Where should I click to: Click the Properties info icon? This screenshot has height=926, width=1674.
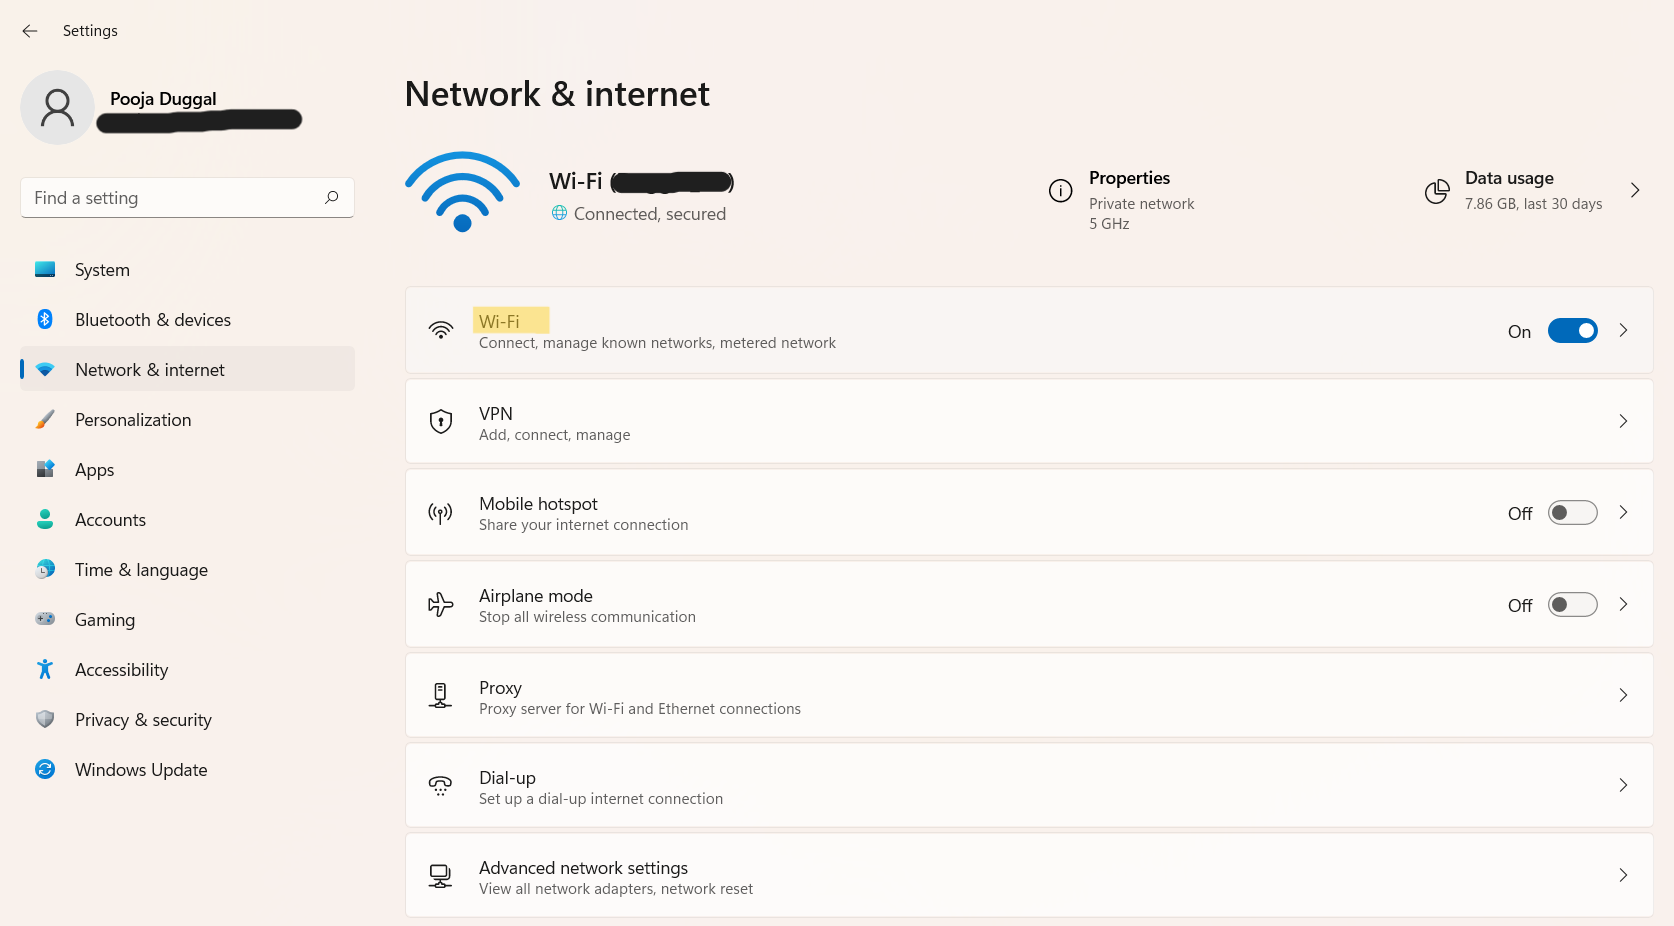point(1060,190)
